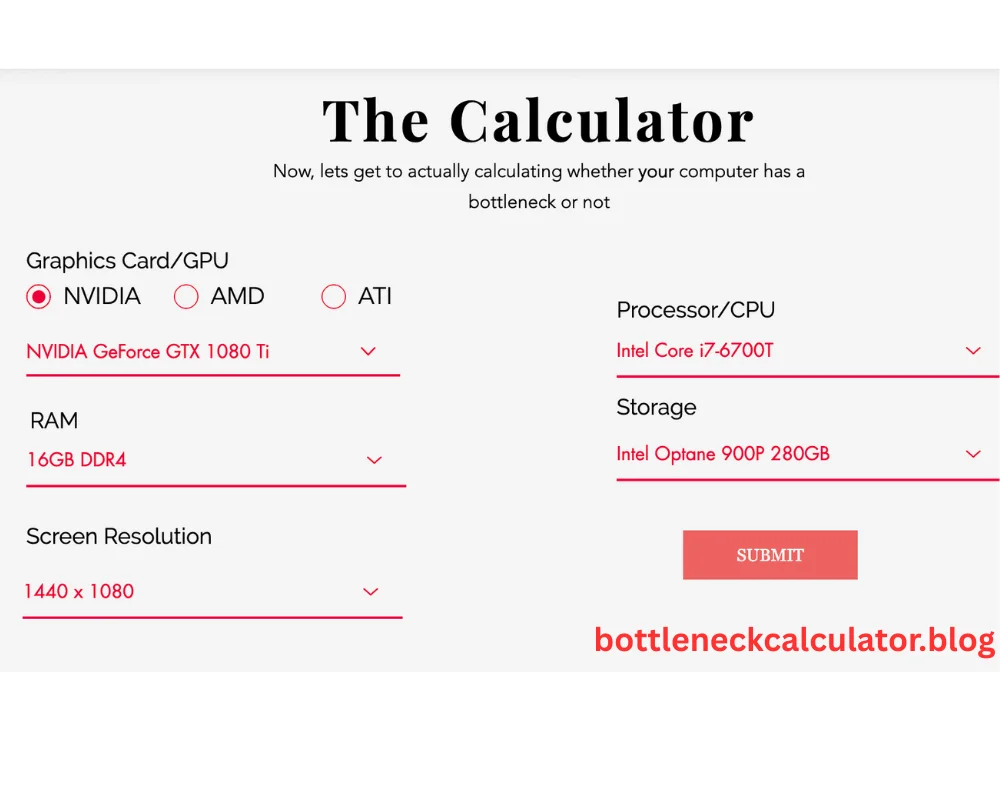Open the Intel Optane 900P 280GB storage dropdown
Image resolution: width=1000 pixels, height=800 pixels.
point(790,454)
